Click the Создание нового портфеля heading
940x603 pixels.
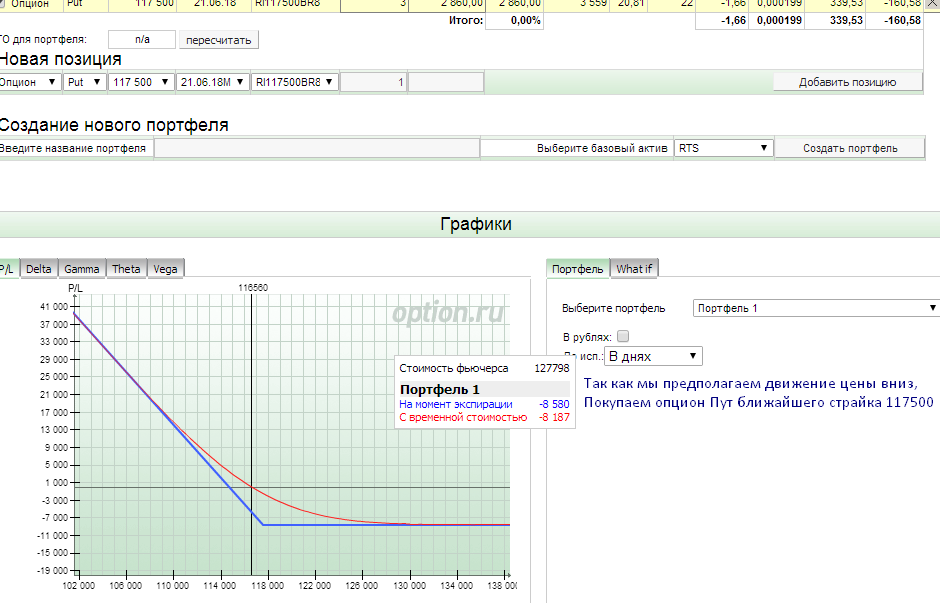(114, 125)
